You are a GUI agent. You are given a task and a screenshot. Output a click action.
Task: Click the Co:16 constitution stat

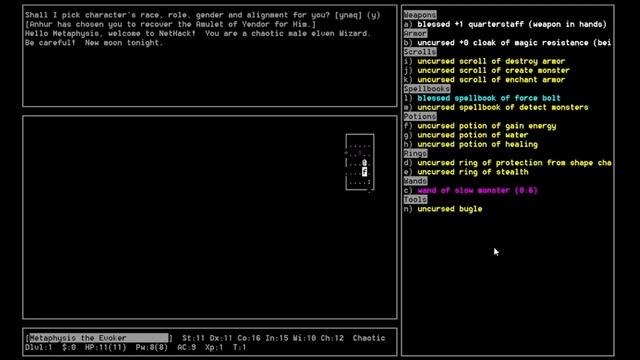tap(249, 338)
